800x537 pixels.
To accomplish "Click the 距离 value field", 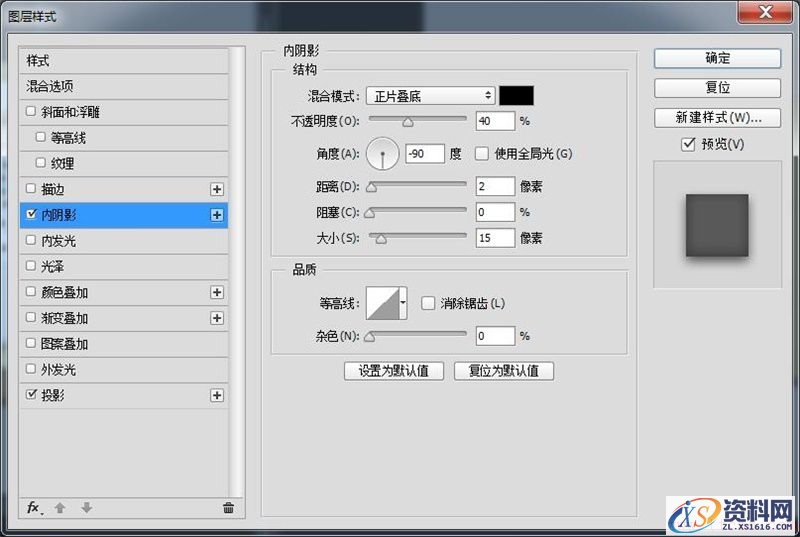I will [x=495, y=186].
